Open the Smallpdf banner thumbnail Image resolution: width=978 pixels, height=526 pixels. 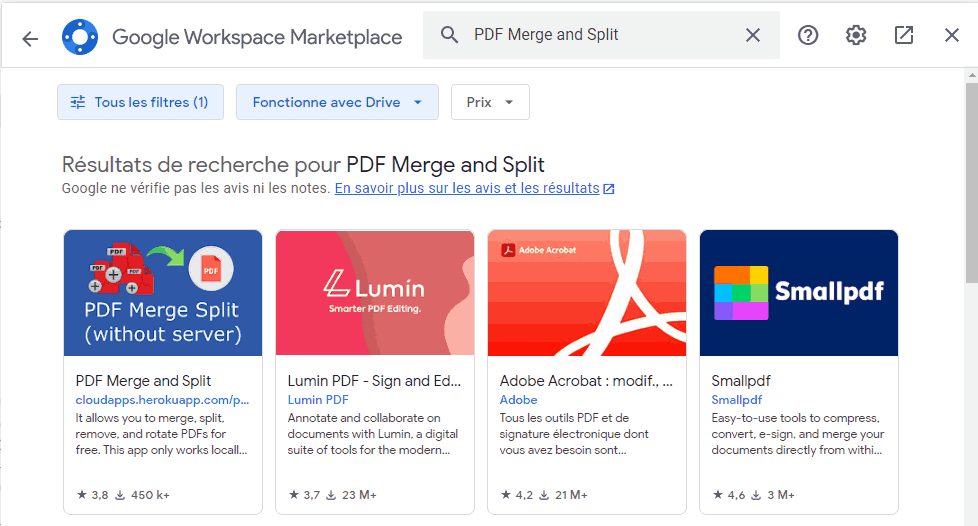[799, 293]
